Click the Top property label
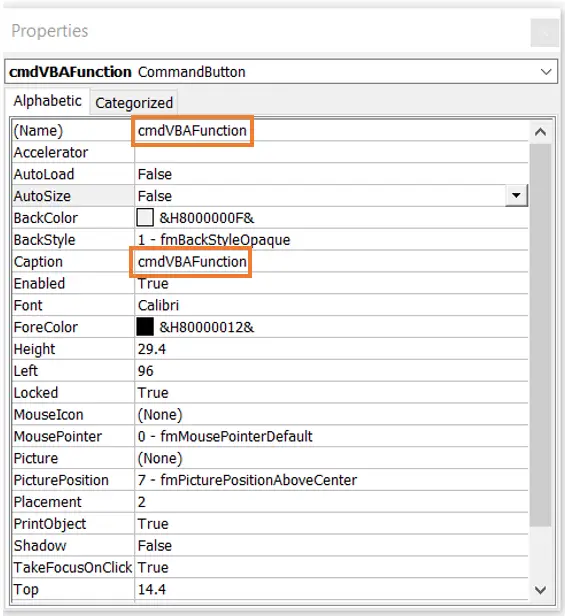 click(26, 590)
